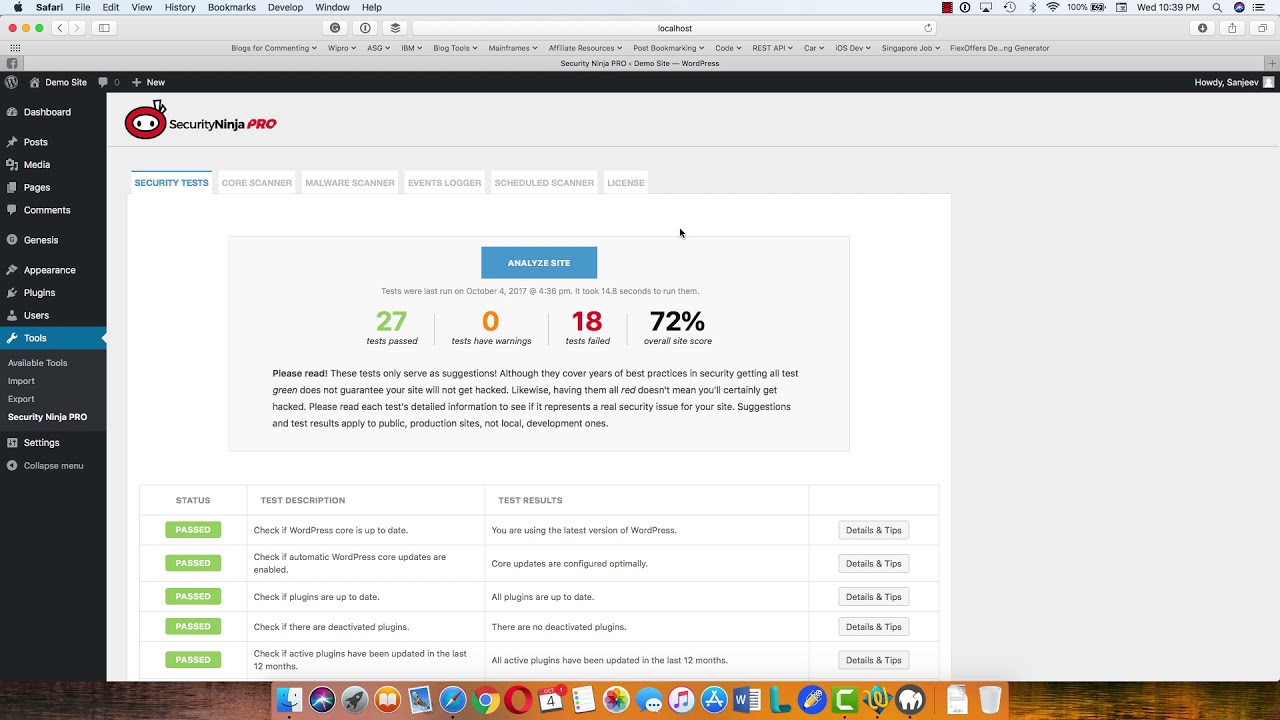Open the Dashboard icon in the admin sidebar
Screen dimensions: 1280x720
point(14,111)
